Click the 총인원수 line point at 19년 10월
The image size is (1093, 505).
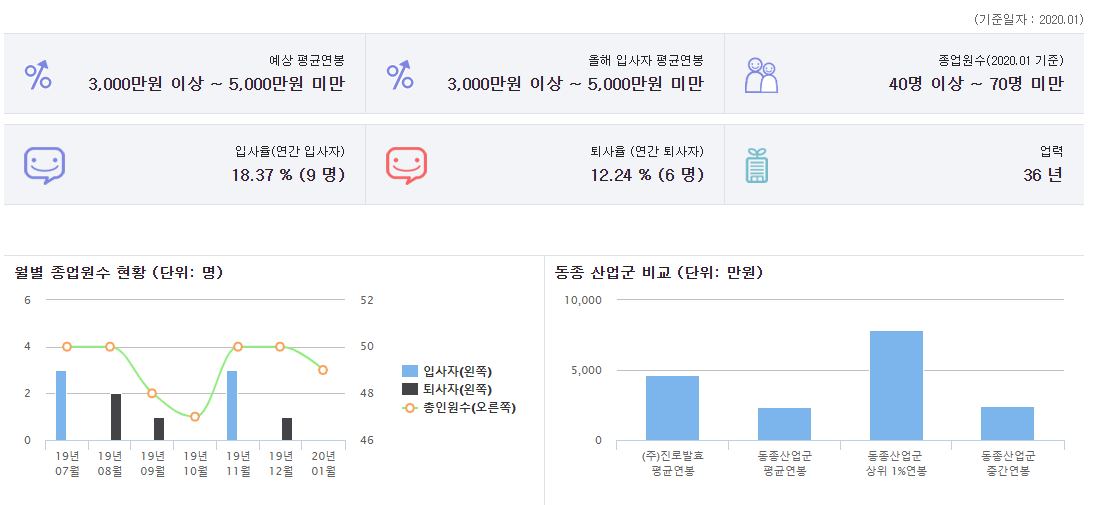[195, 417]
